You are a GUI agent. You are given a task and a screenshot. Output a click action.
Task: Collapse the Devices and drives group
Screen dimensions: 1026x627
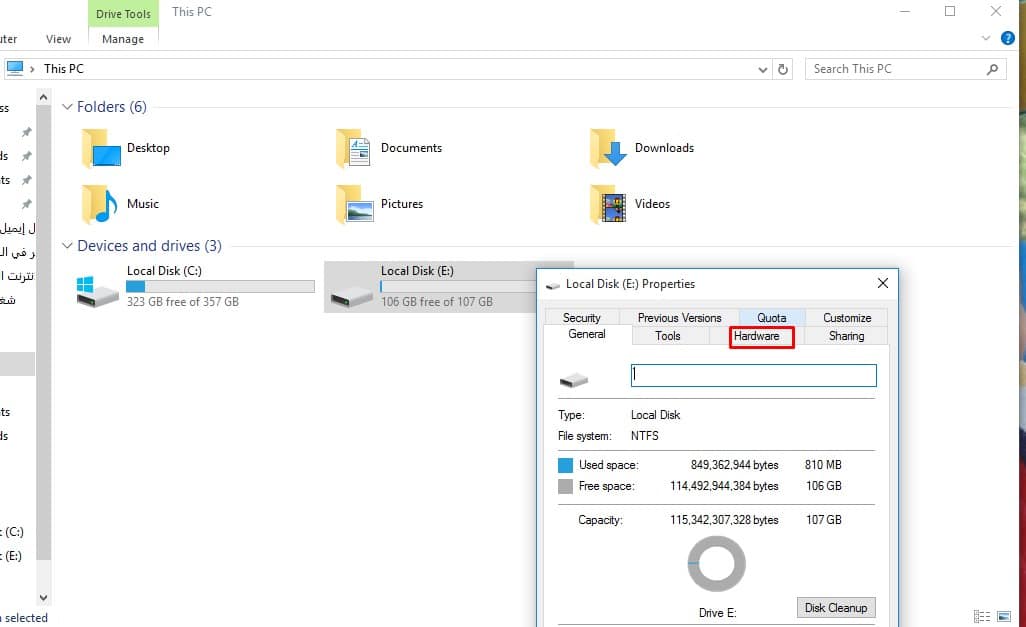coord(67,246)
